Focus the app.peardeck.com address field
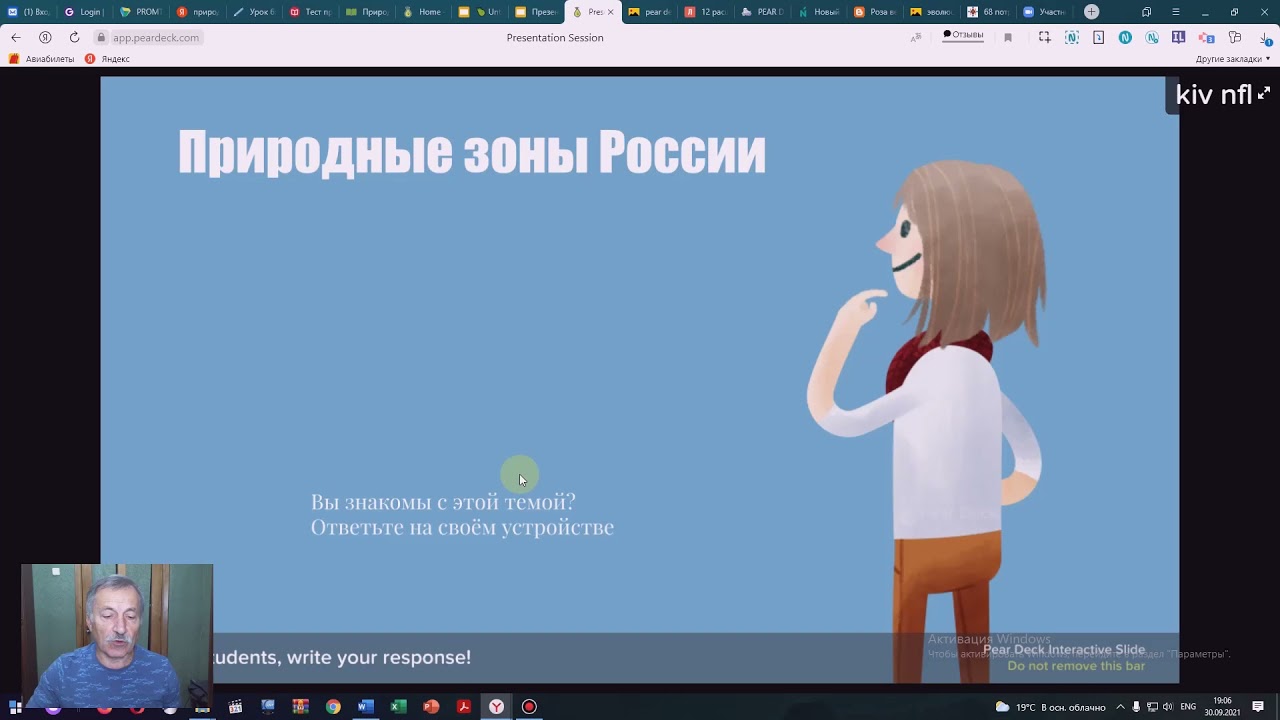 coord(155,37)
